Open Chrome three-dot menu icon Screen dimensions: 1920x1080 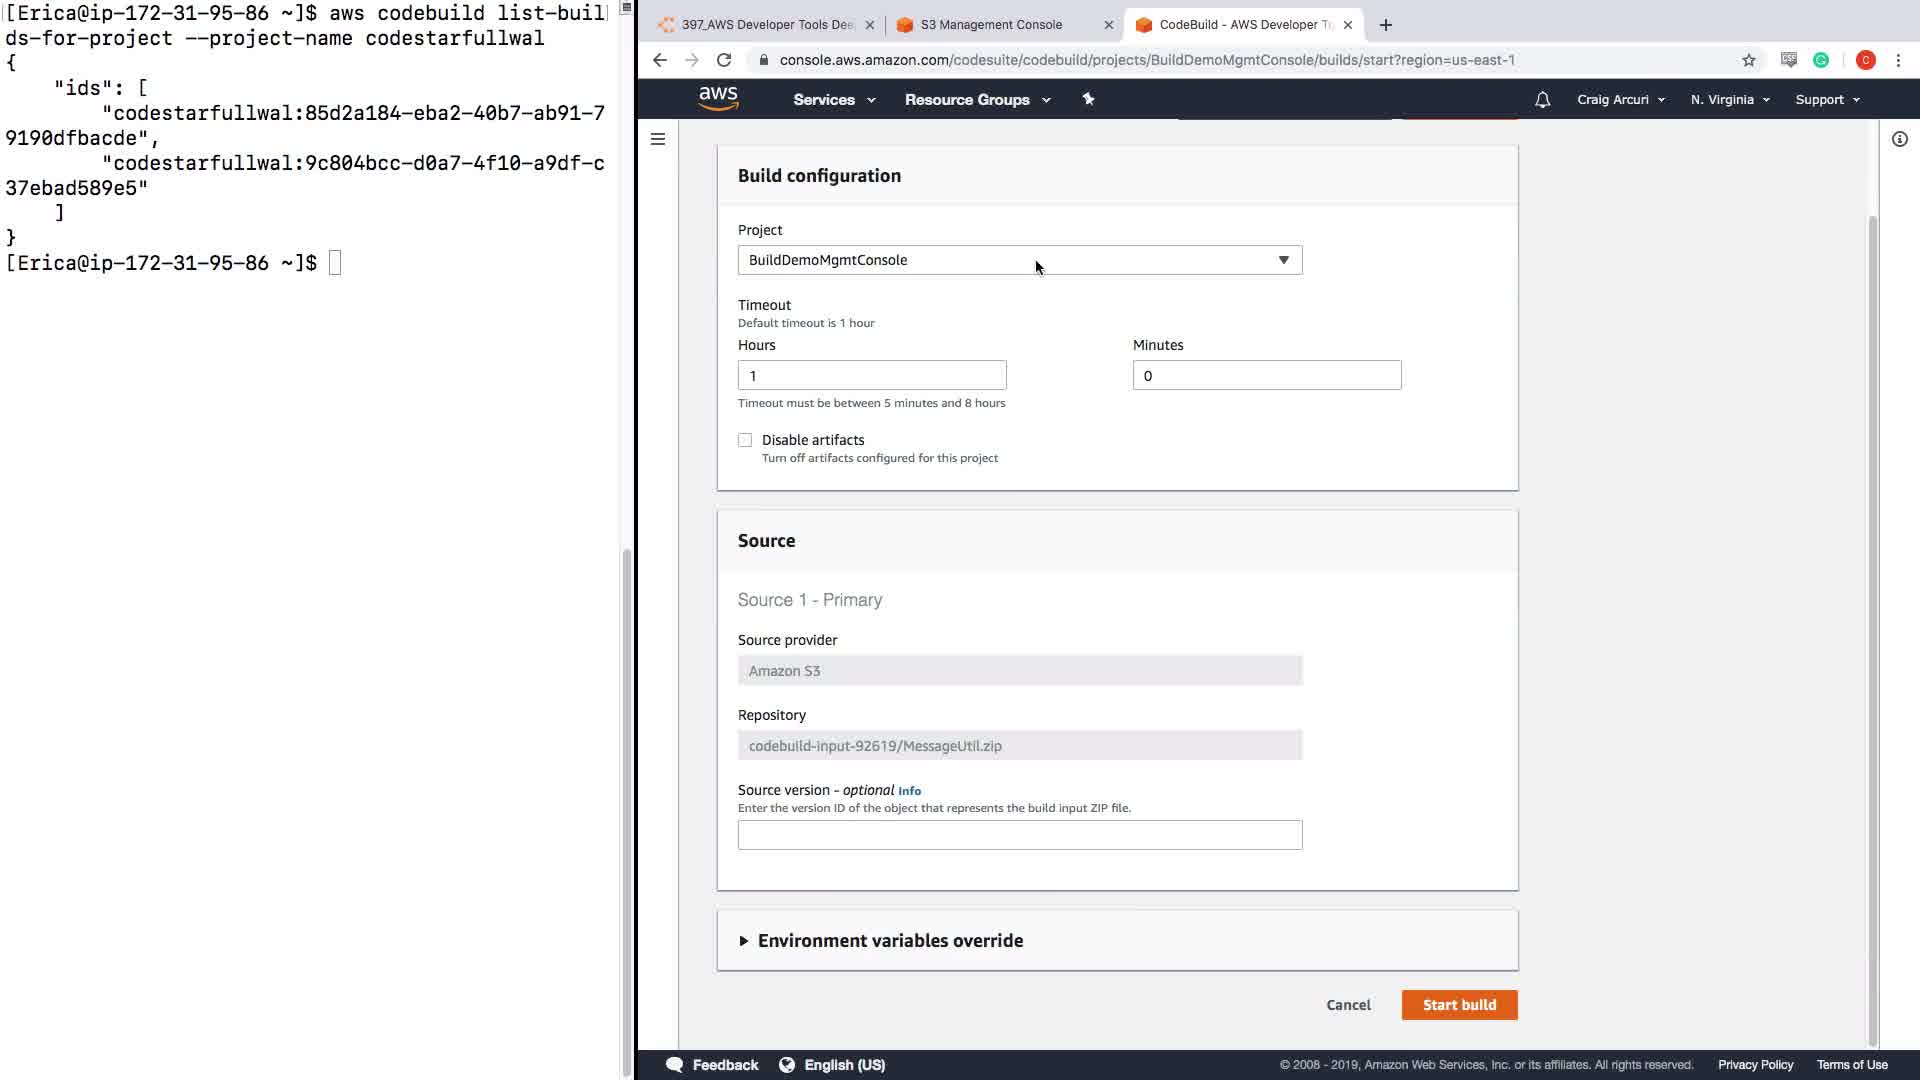1898,60
